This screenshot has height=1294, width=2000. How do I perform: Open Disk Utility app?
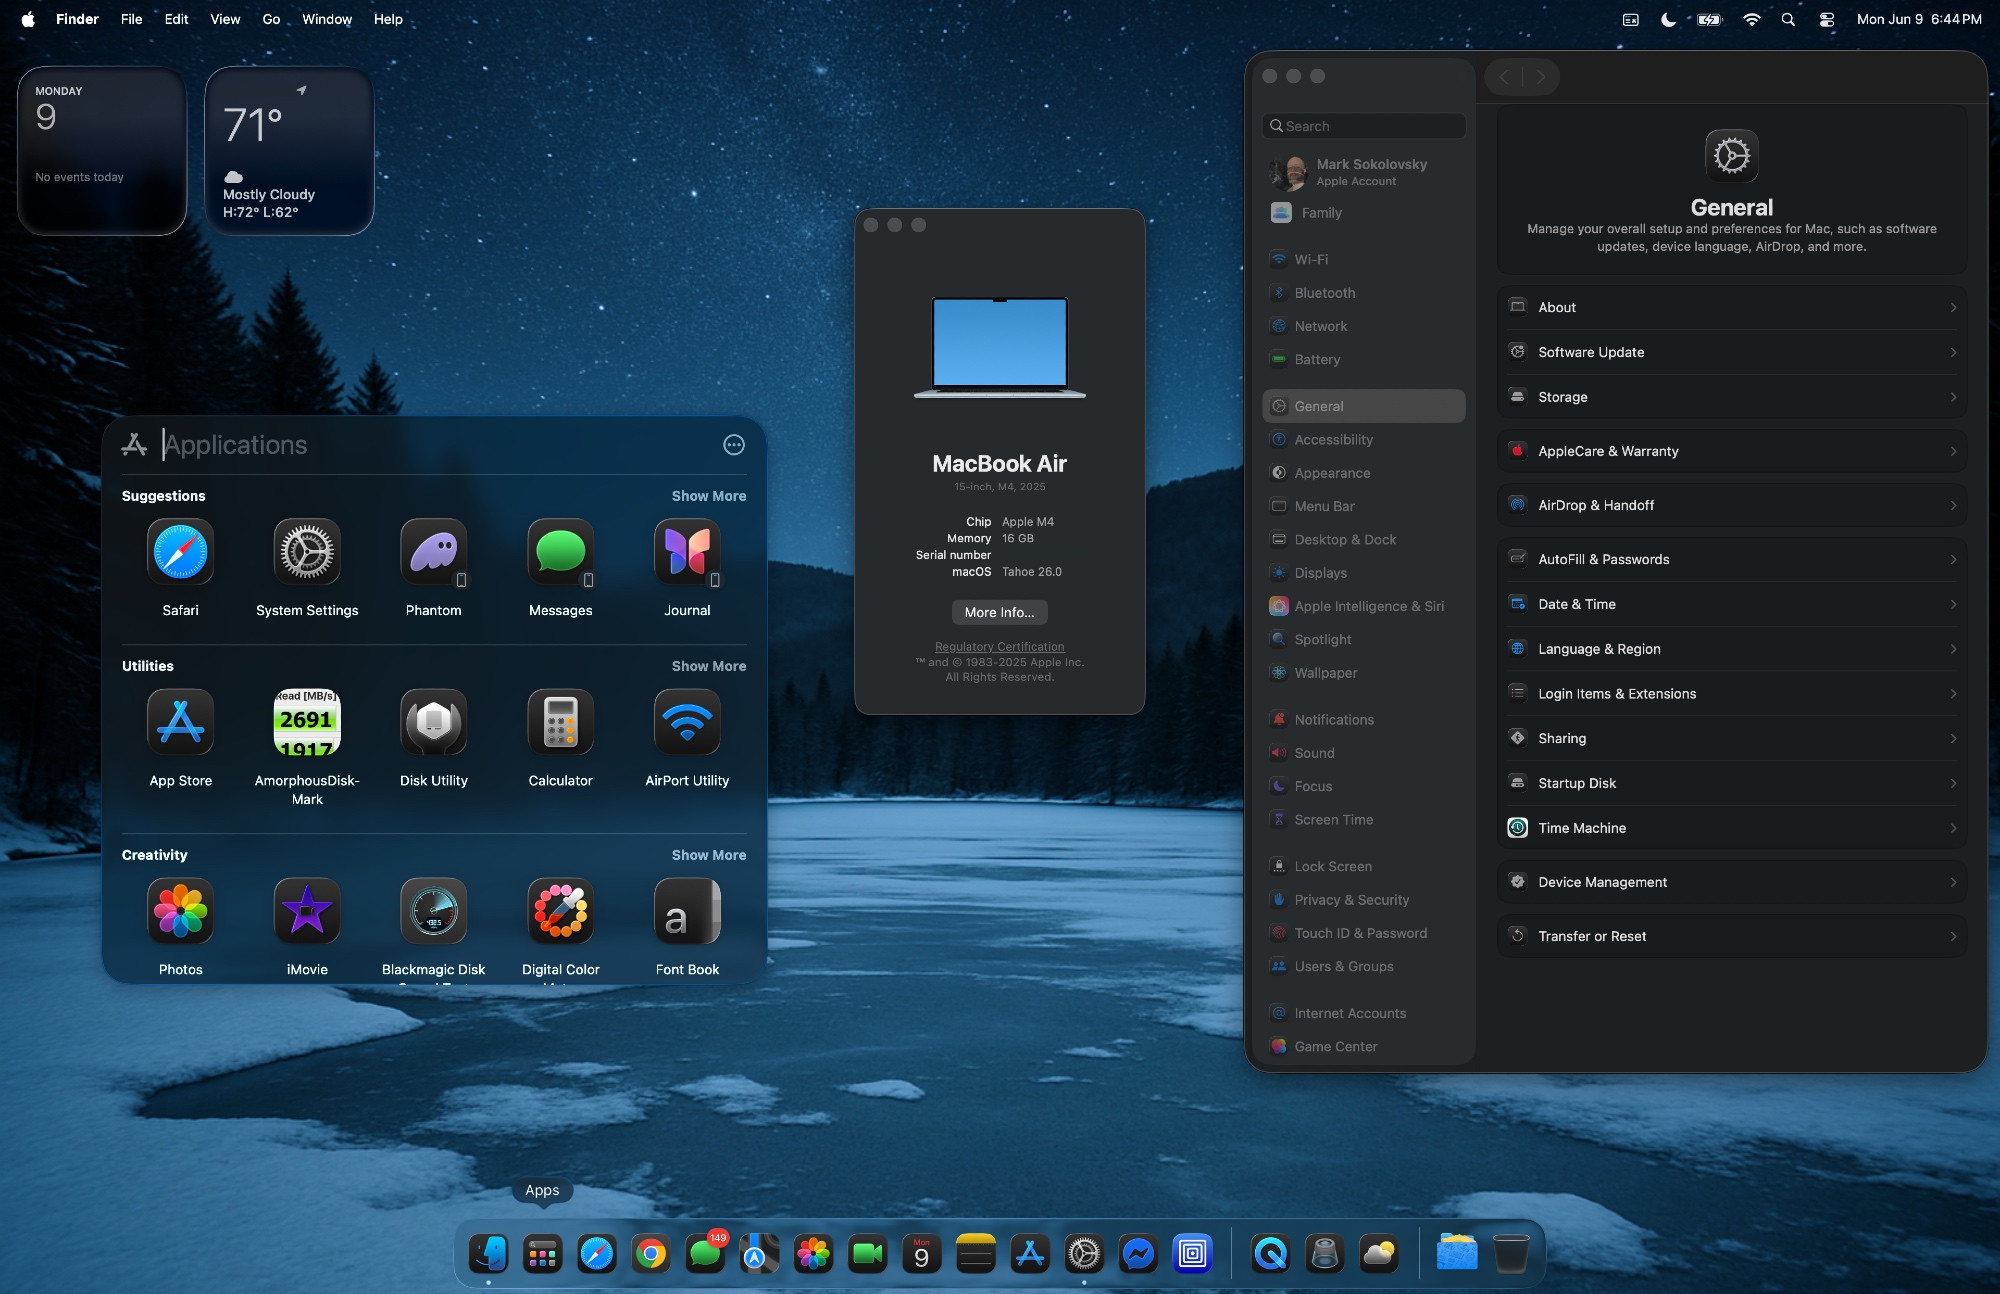point(434,722)
